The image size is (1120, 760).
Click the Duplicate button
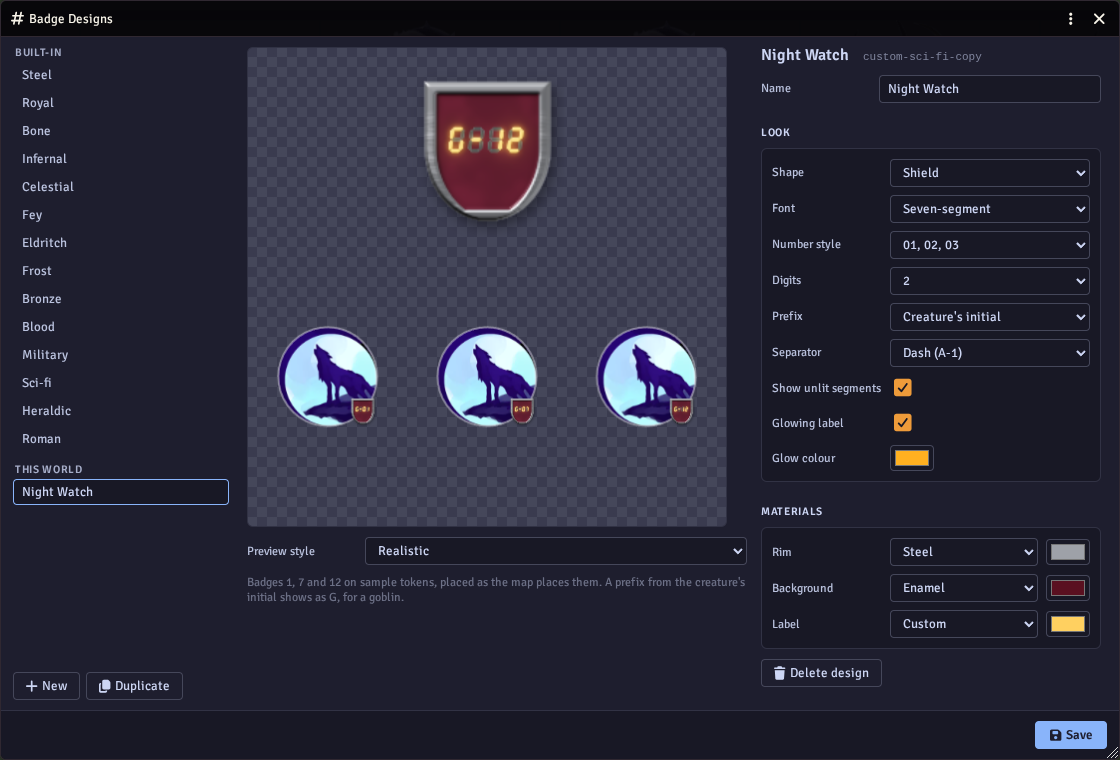click(x=134, y=686)
